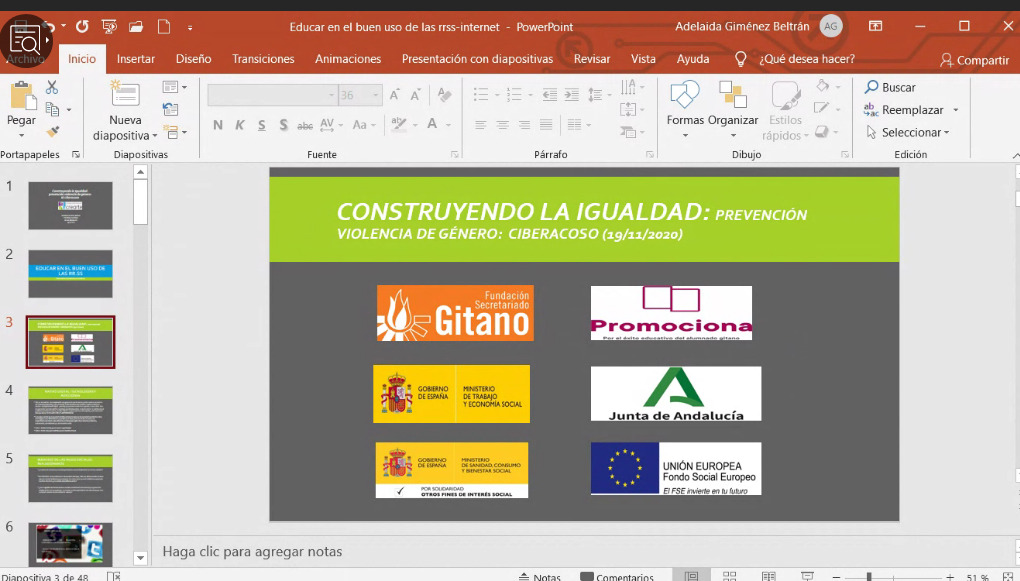Click the Redo arrow in quick access toolbar
The image size is (1020, 581).
[82, 27]
